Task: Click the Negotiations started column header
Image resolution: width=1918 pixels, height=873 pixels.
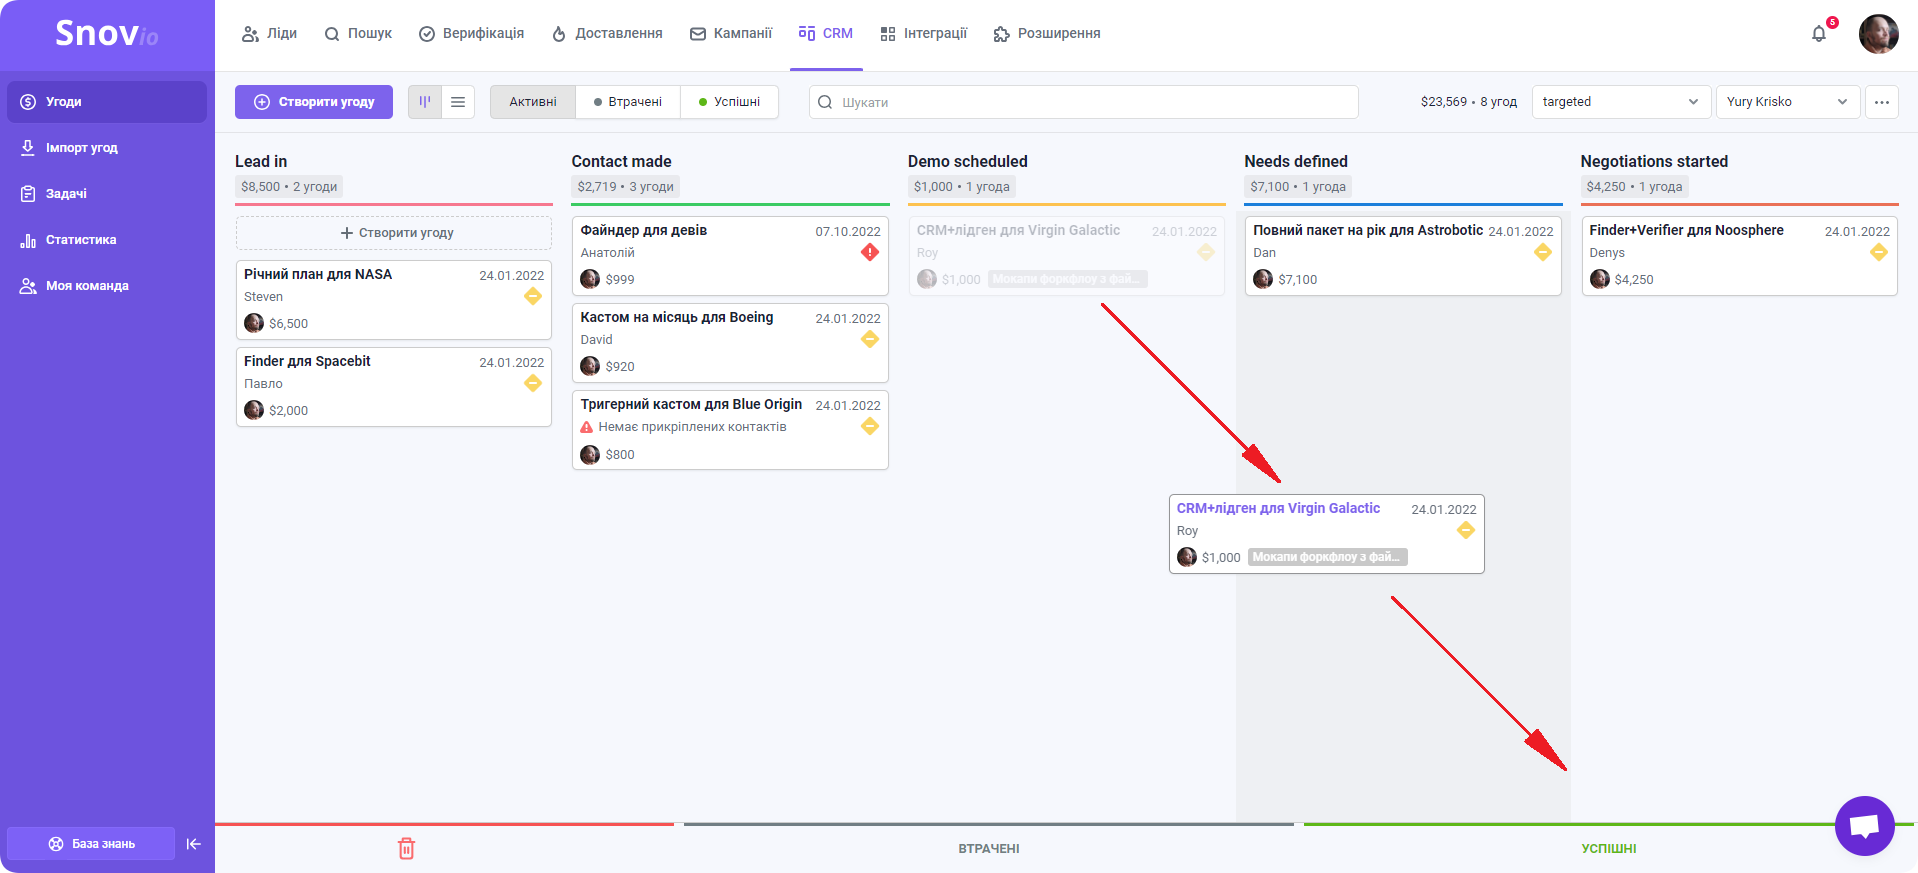Action: (1654, 161)
